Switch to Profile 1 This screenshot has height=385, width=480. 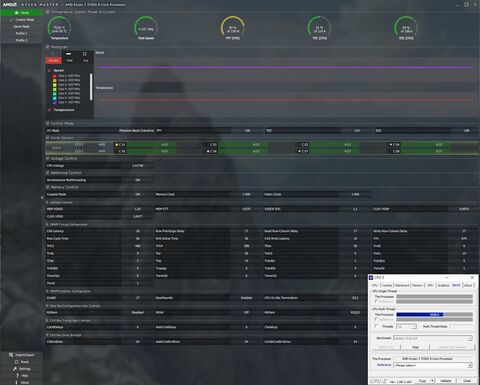click(22, 33)
